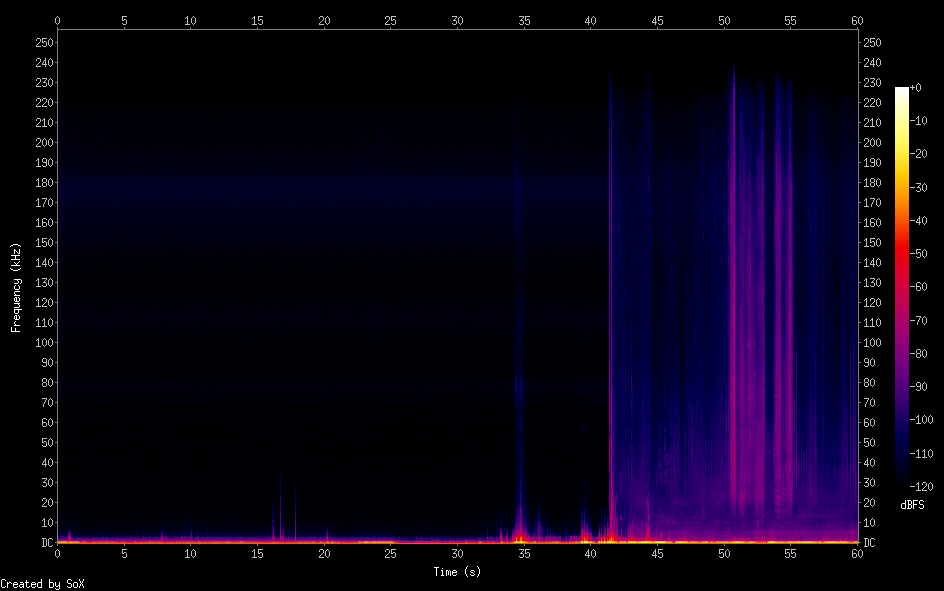Click the 250 label on the left frequency axis
Viewport: 944px width, 591px height.
42,42
